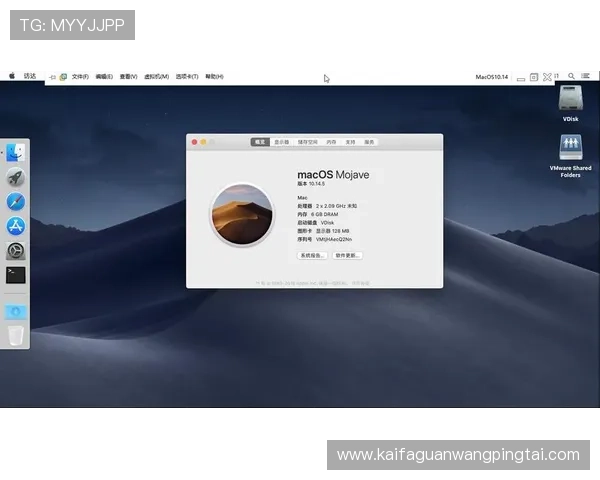
Task: Click the Apple Inc. copyright footer text
Action: pos(313,283)
